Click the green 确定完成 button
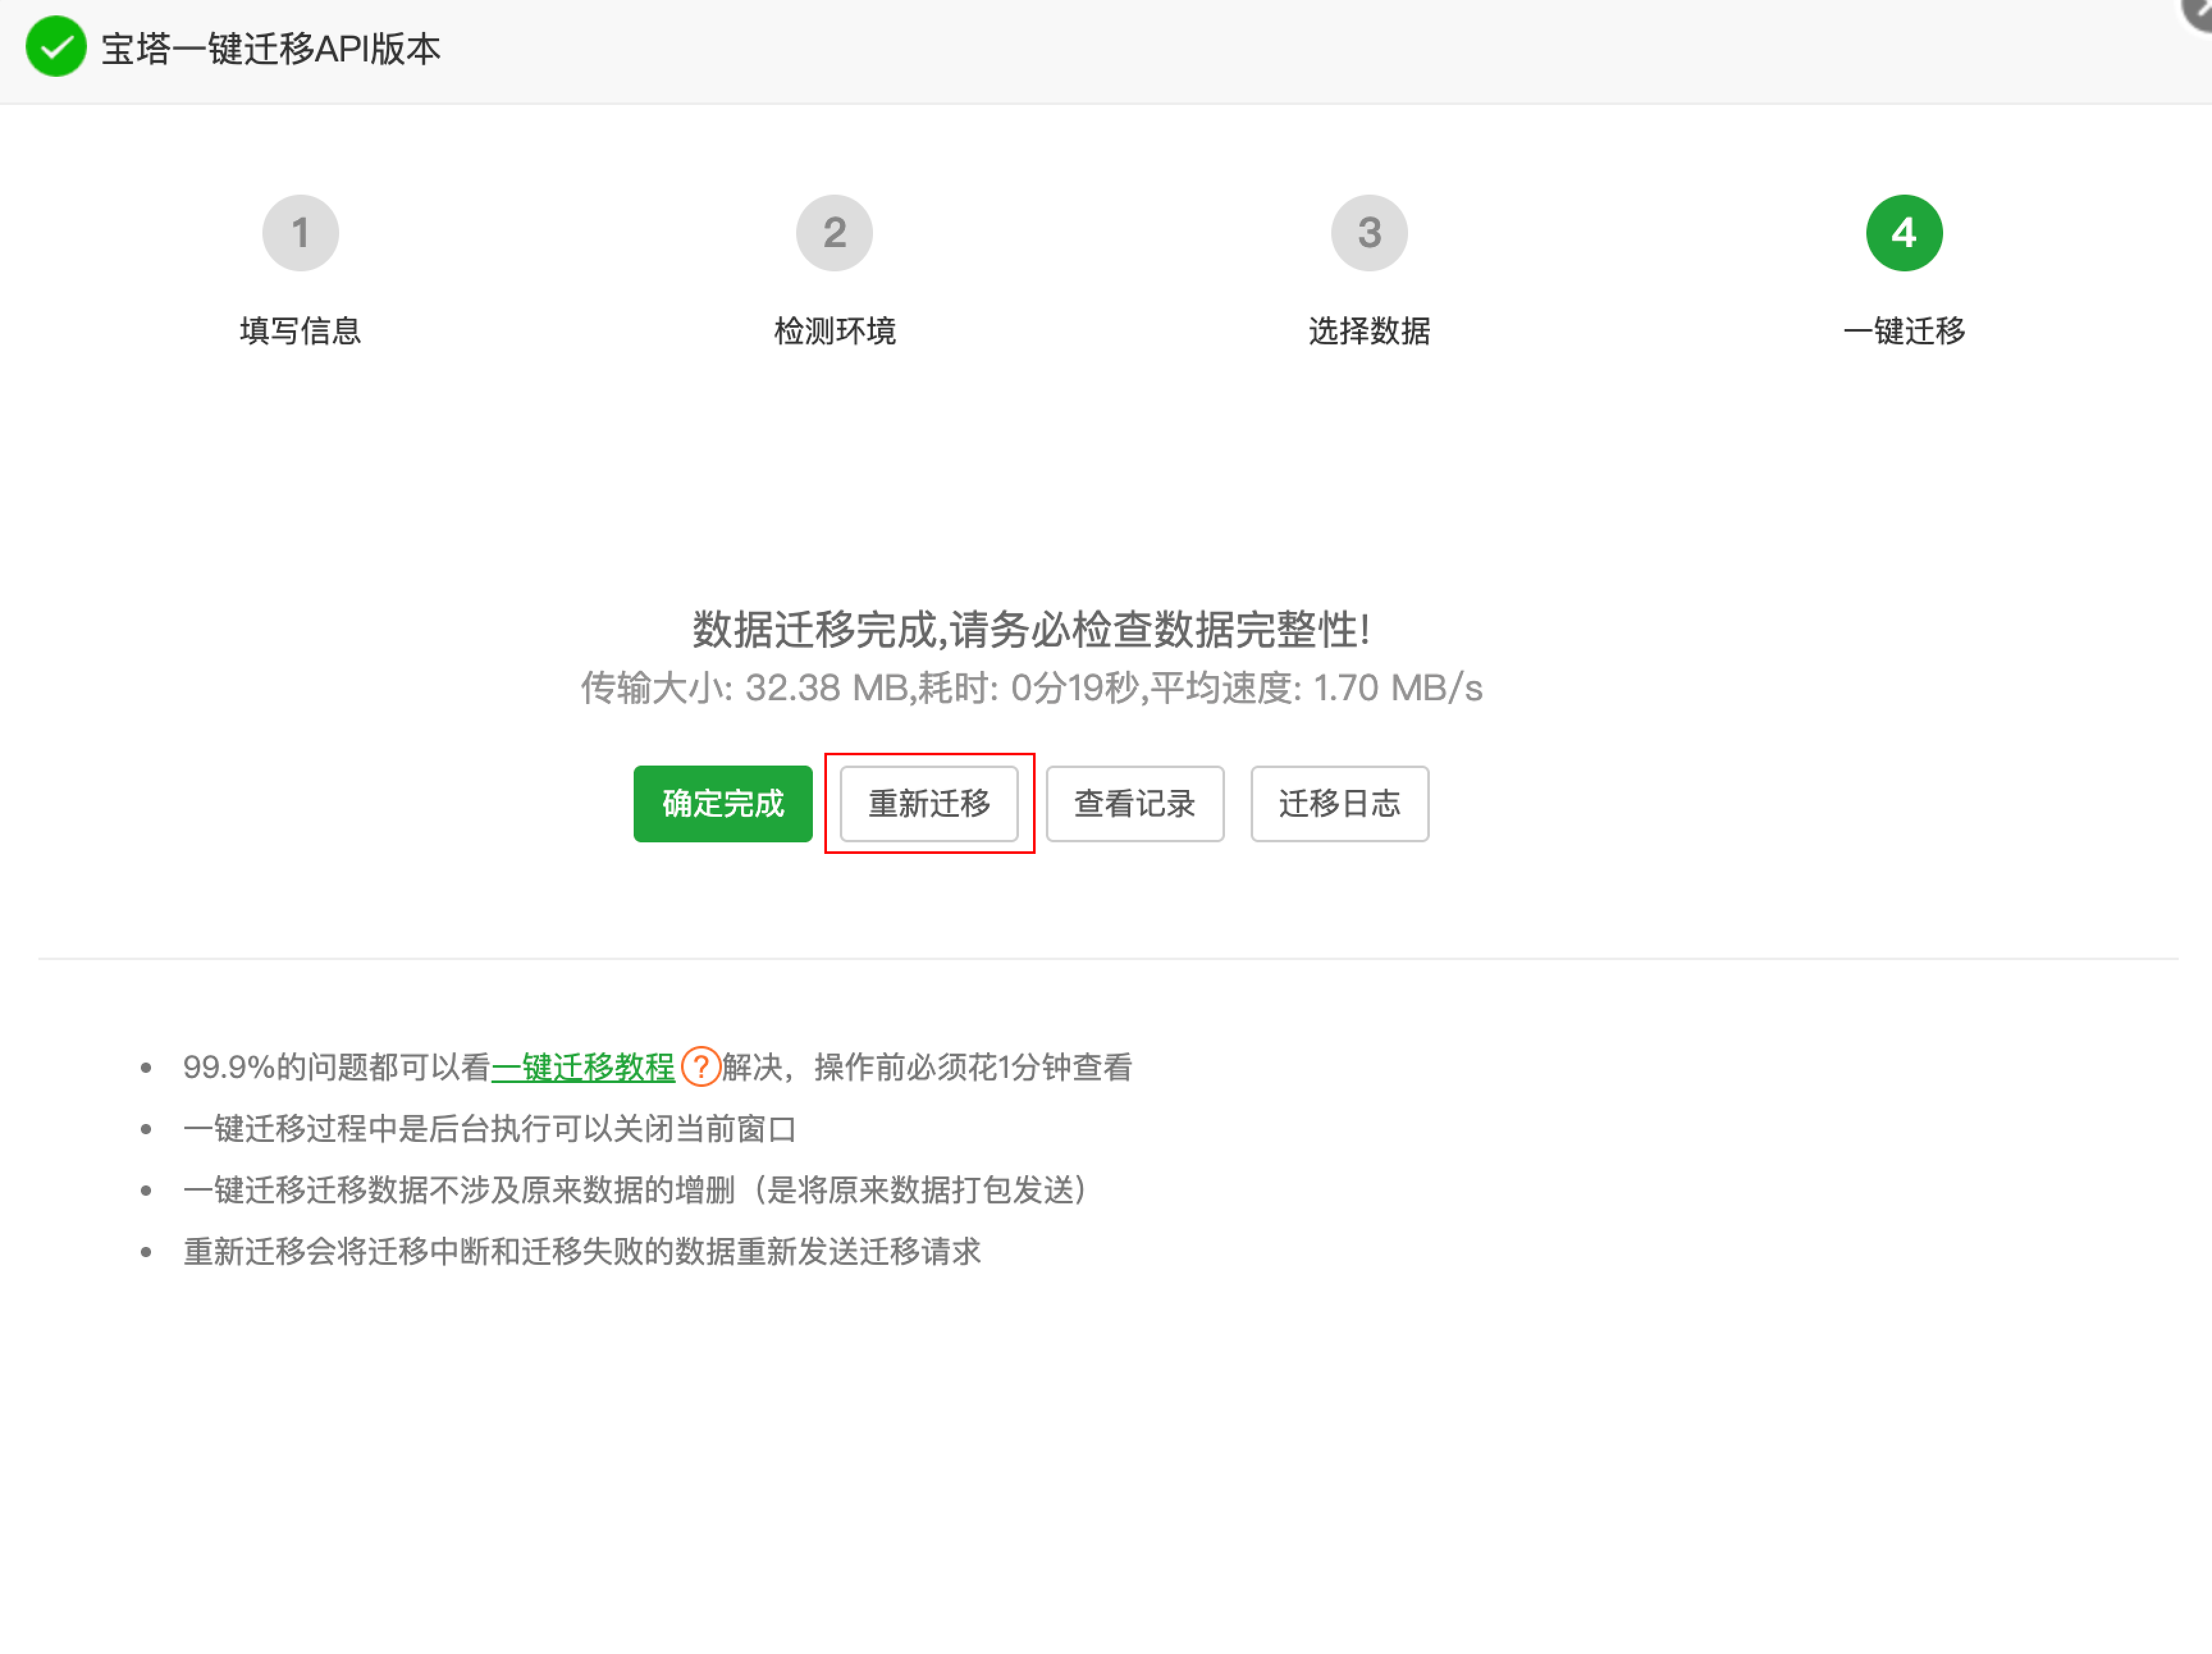 pos(722,803)
